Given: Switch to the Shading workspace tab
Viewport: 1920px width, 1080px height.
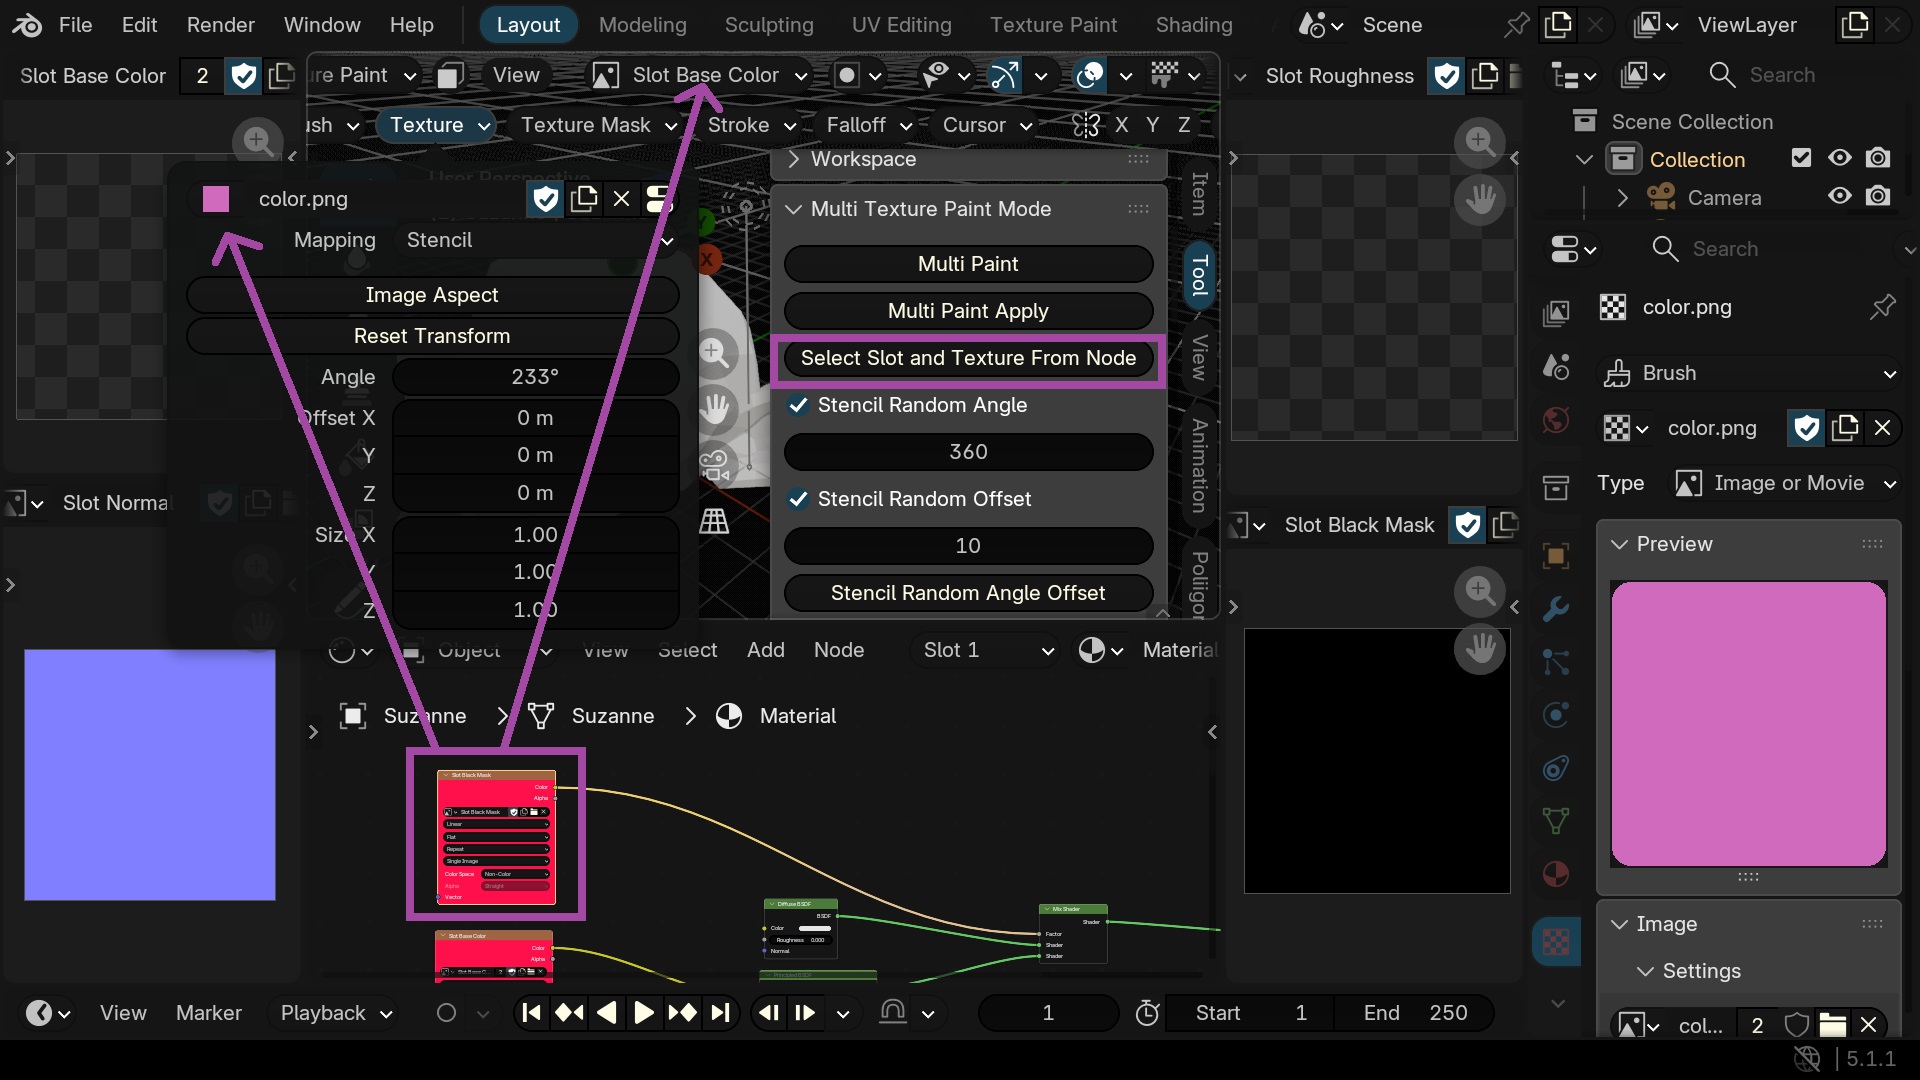Looking at the screenshot, I should [x=1193, y=25].
